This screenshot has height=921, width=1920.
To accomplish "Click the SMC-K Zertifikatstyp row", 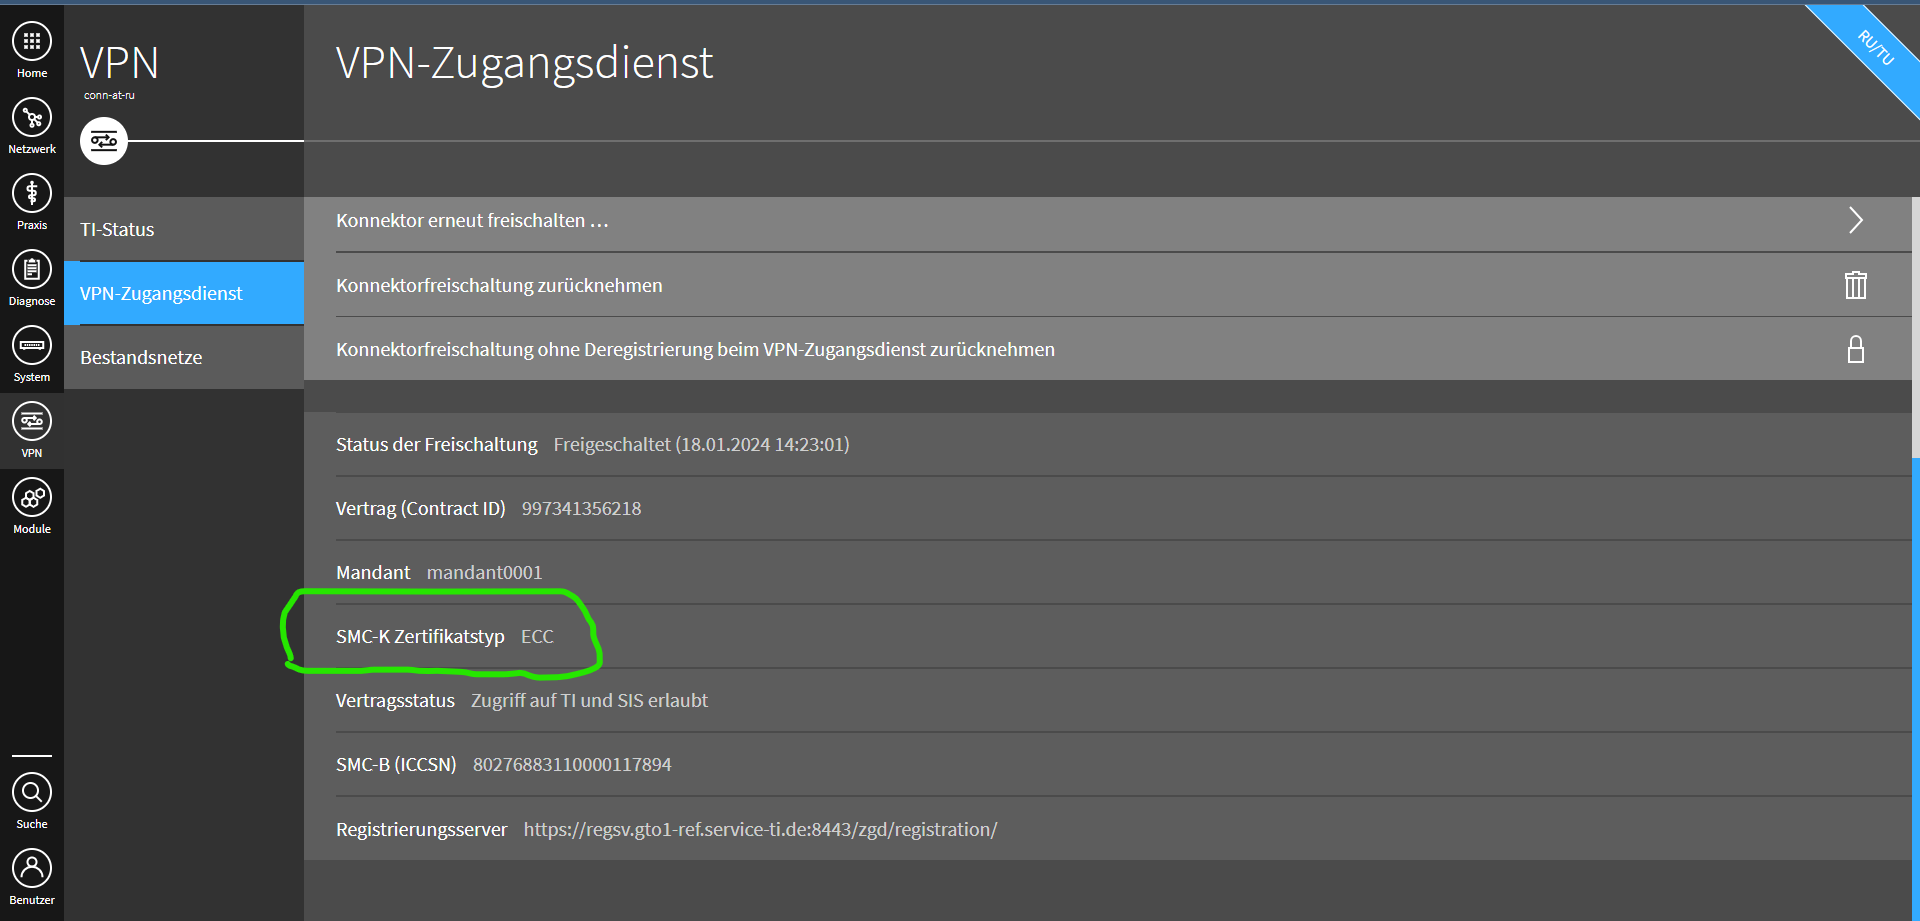I will click(445, 636).
